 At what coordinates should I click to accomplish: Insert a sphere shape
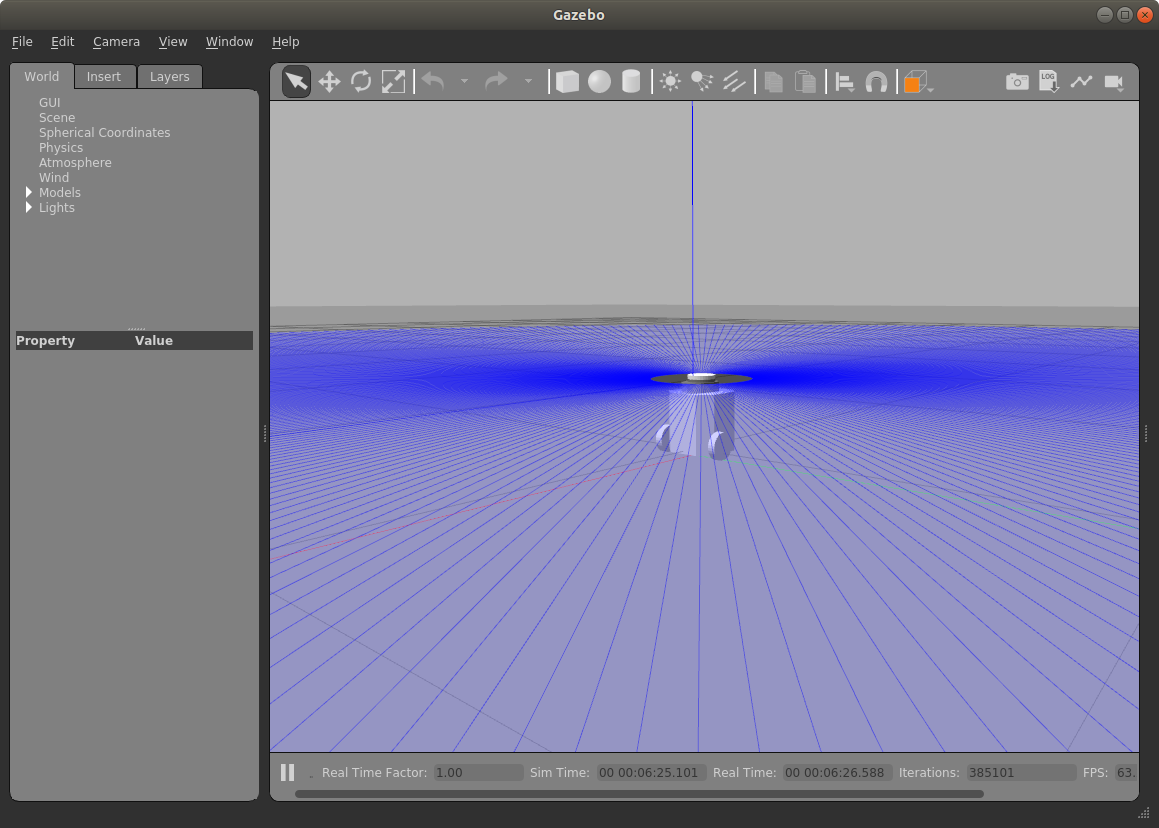click(x=599, y=81)
